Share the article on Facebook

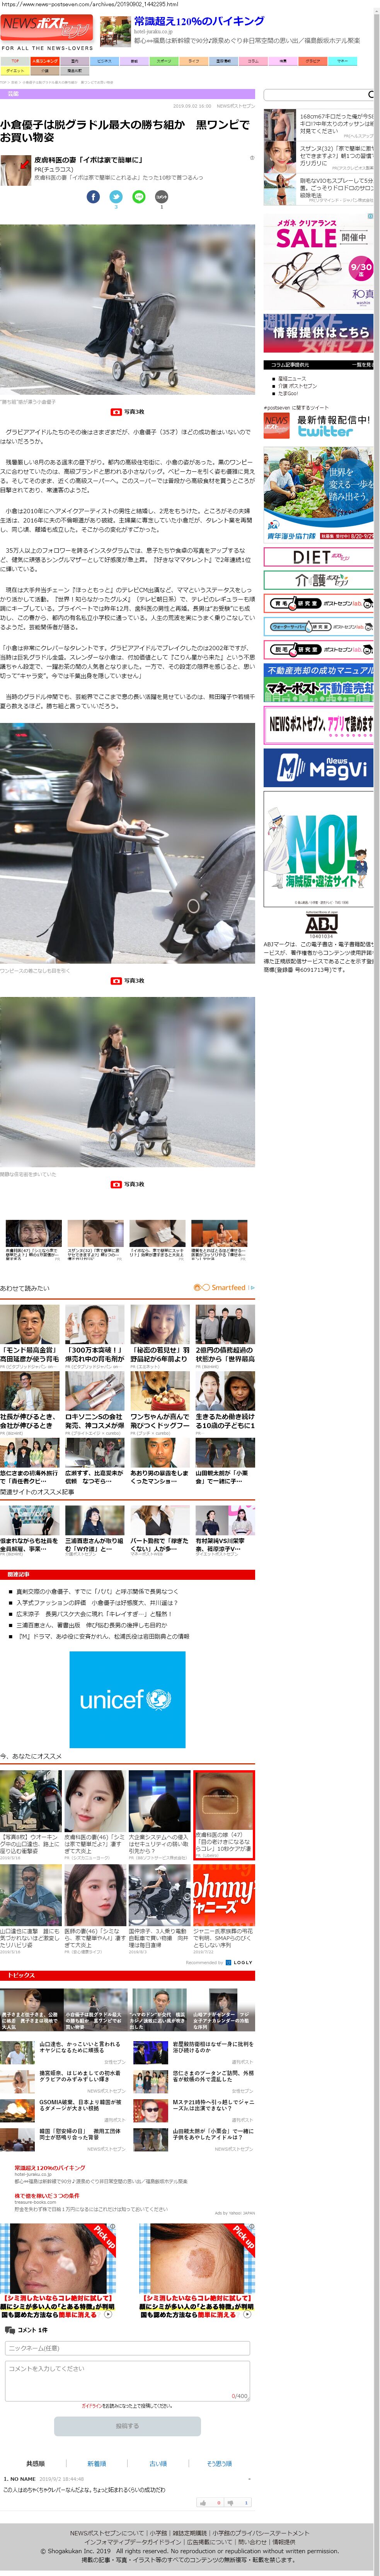click(93, 197)
